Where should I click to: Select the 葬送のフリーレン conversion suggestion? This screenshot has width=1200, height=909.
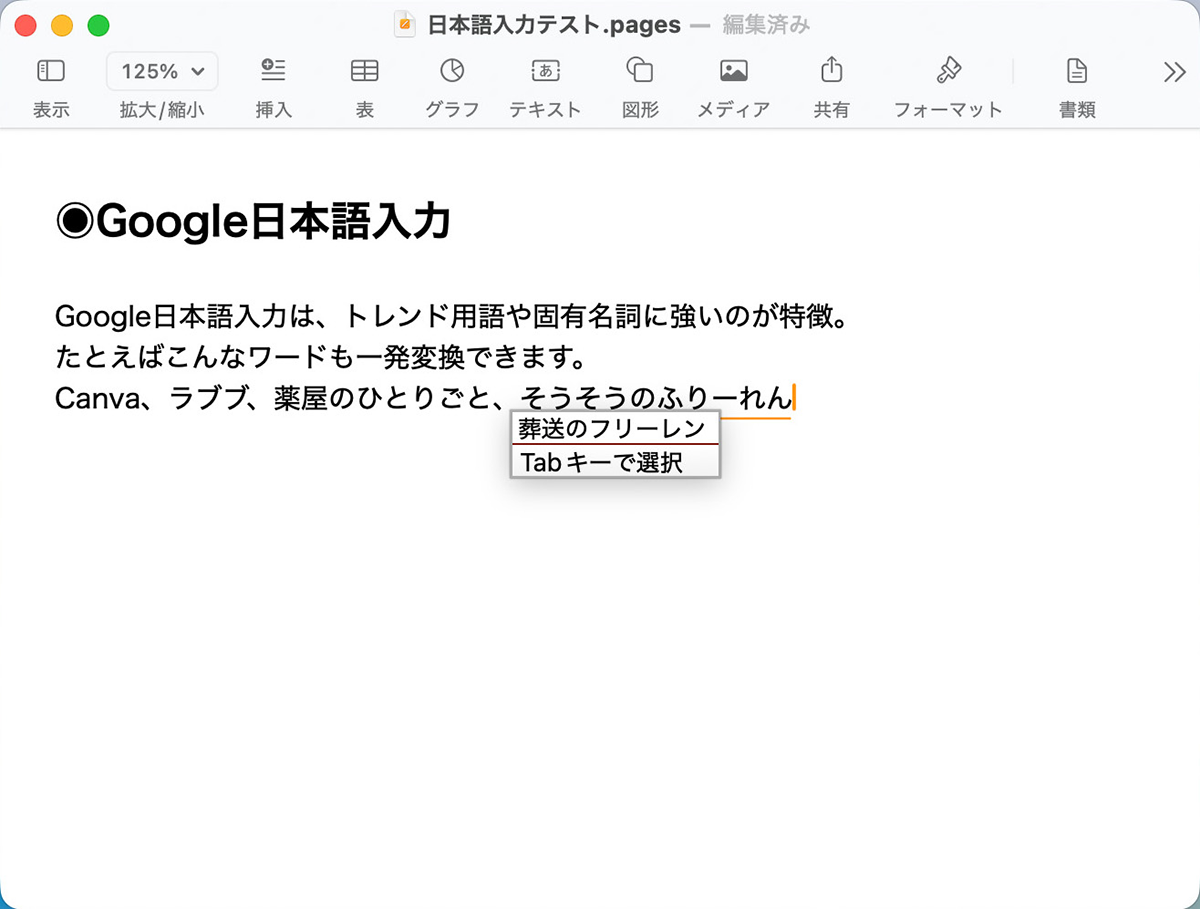[615, 428]
